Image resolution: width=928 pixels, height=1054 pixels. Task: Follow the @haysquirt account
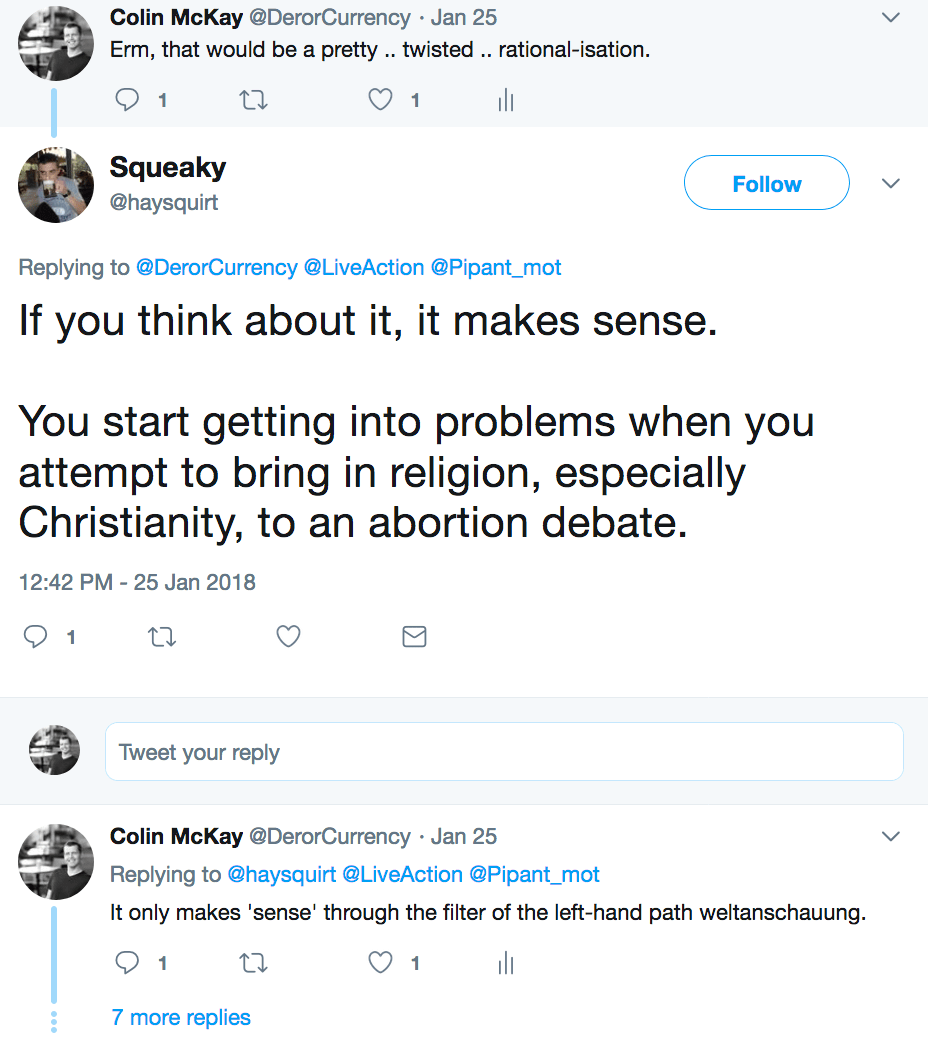click(x=766, y=183)
